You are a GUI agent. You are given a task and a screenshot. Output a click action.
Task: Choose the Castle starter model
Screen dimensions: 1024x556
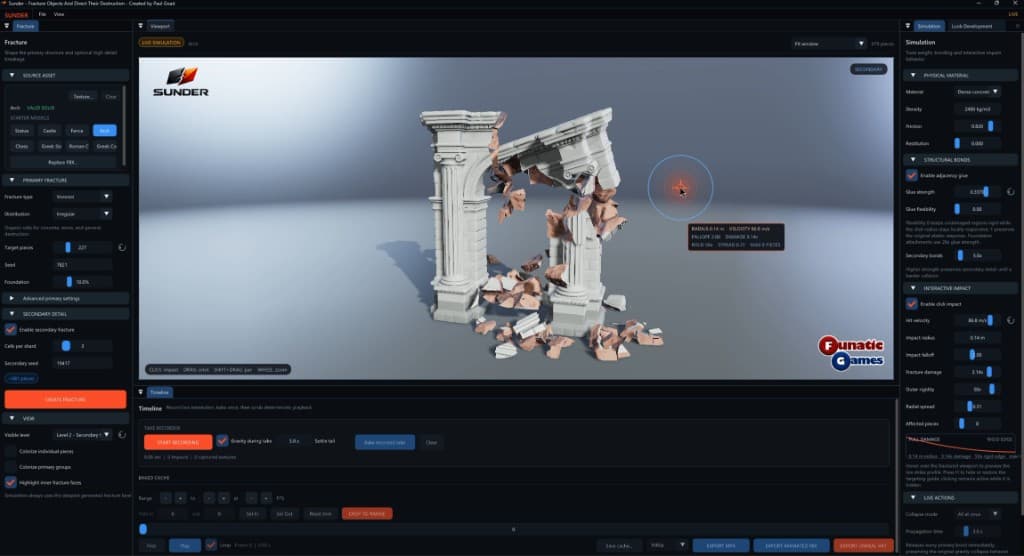pos(50,131)
